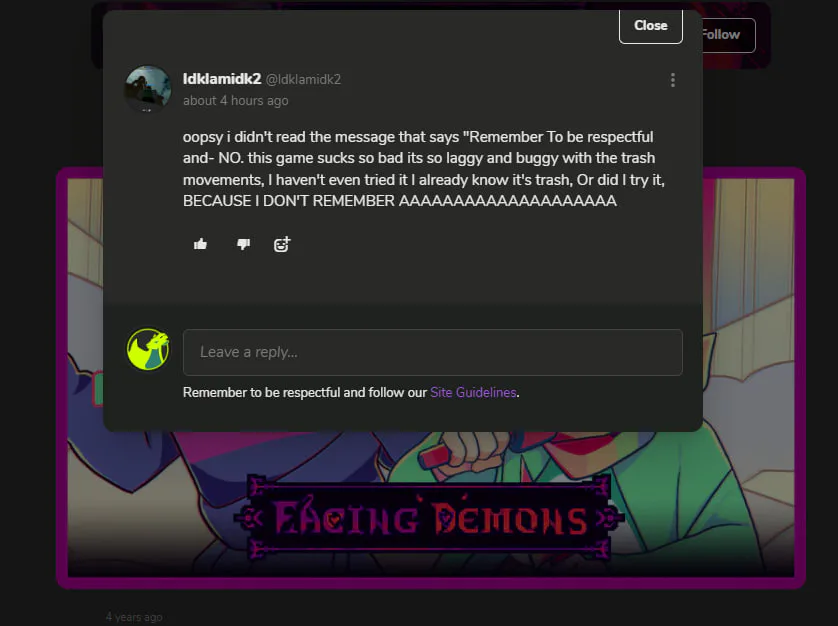Click your yellow dragon avatar

[148, 349]
